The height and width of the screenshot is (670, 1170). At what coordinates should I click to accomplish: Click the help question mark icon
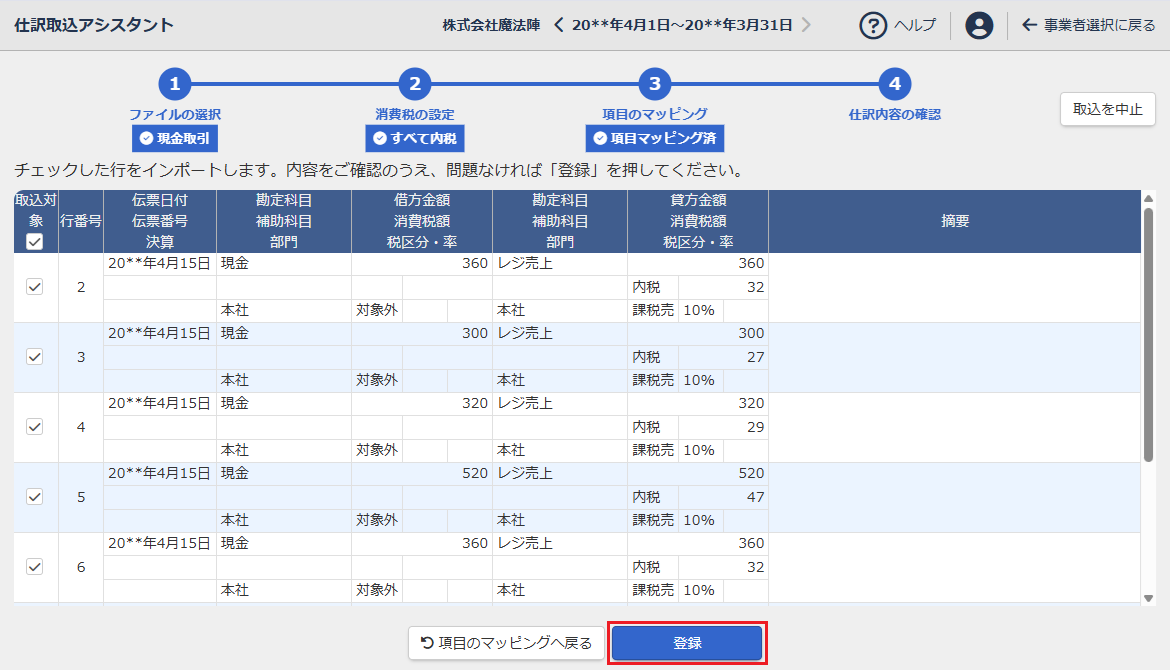(x=874, y=25)
